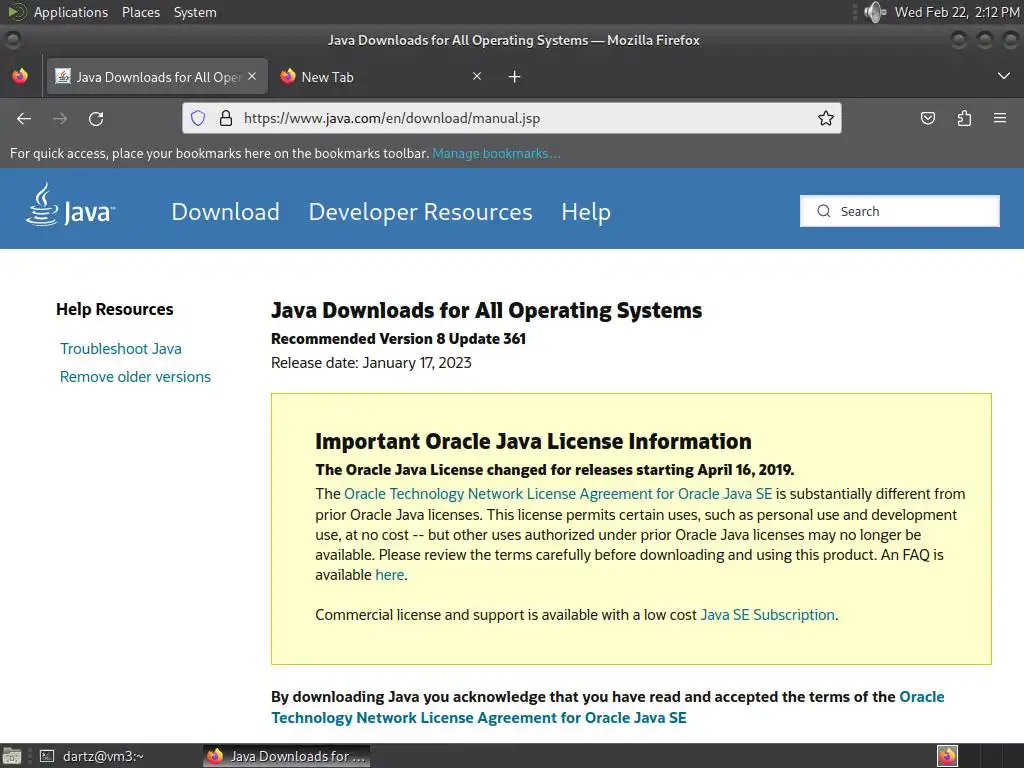This screenshot has height=768, width=1024.
Task: Save page to Pocket icon
Action: click(927, 118)
